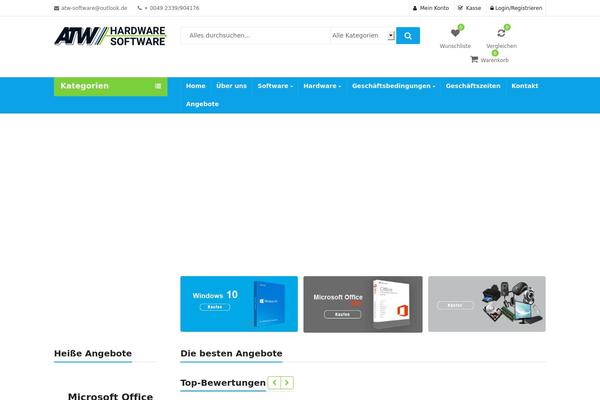Click Kaufen on the Microsoft Office banner
The height and width of the screenshot is (400, 600).
(x=342, y=314)
